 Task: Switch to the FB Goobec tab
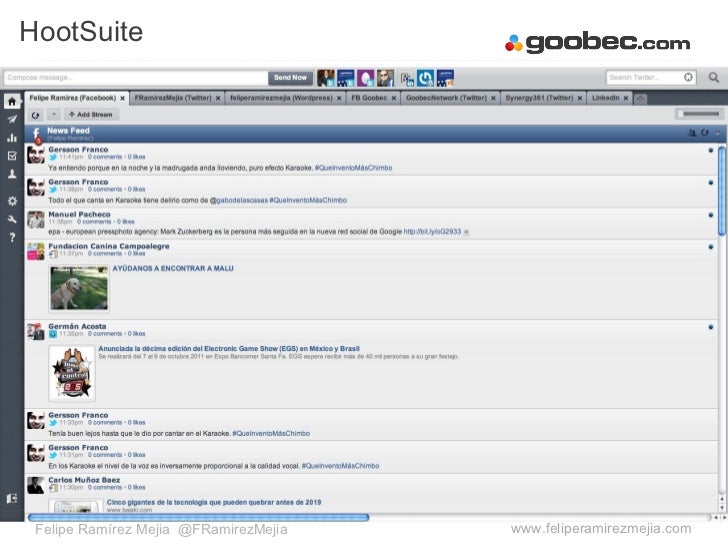369,98
